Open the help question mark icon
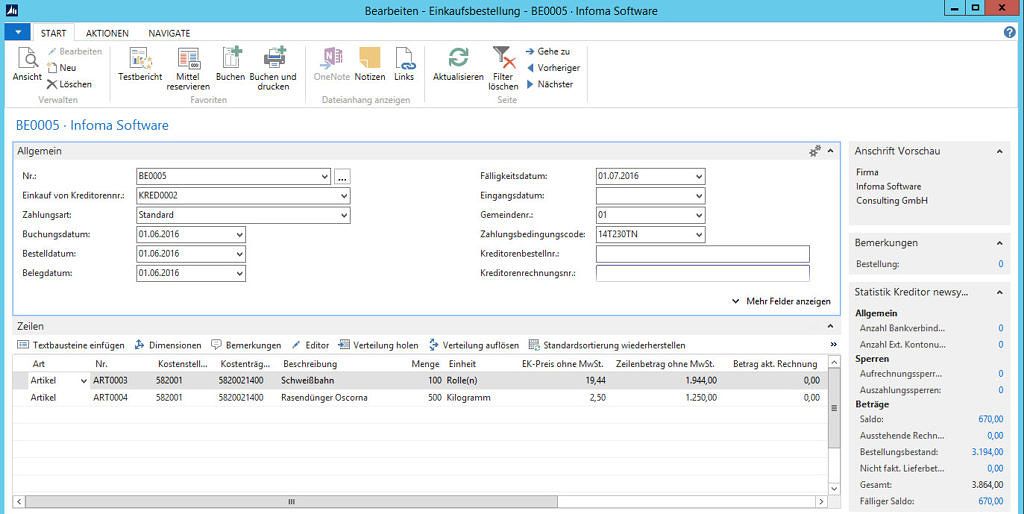1024x514 pixels. point(1010,32)
